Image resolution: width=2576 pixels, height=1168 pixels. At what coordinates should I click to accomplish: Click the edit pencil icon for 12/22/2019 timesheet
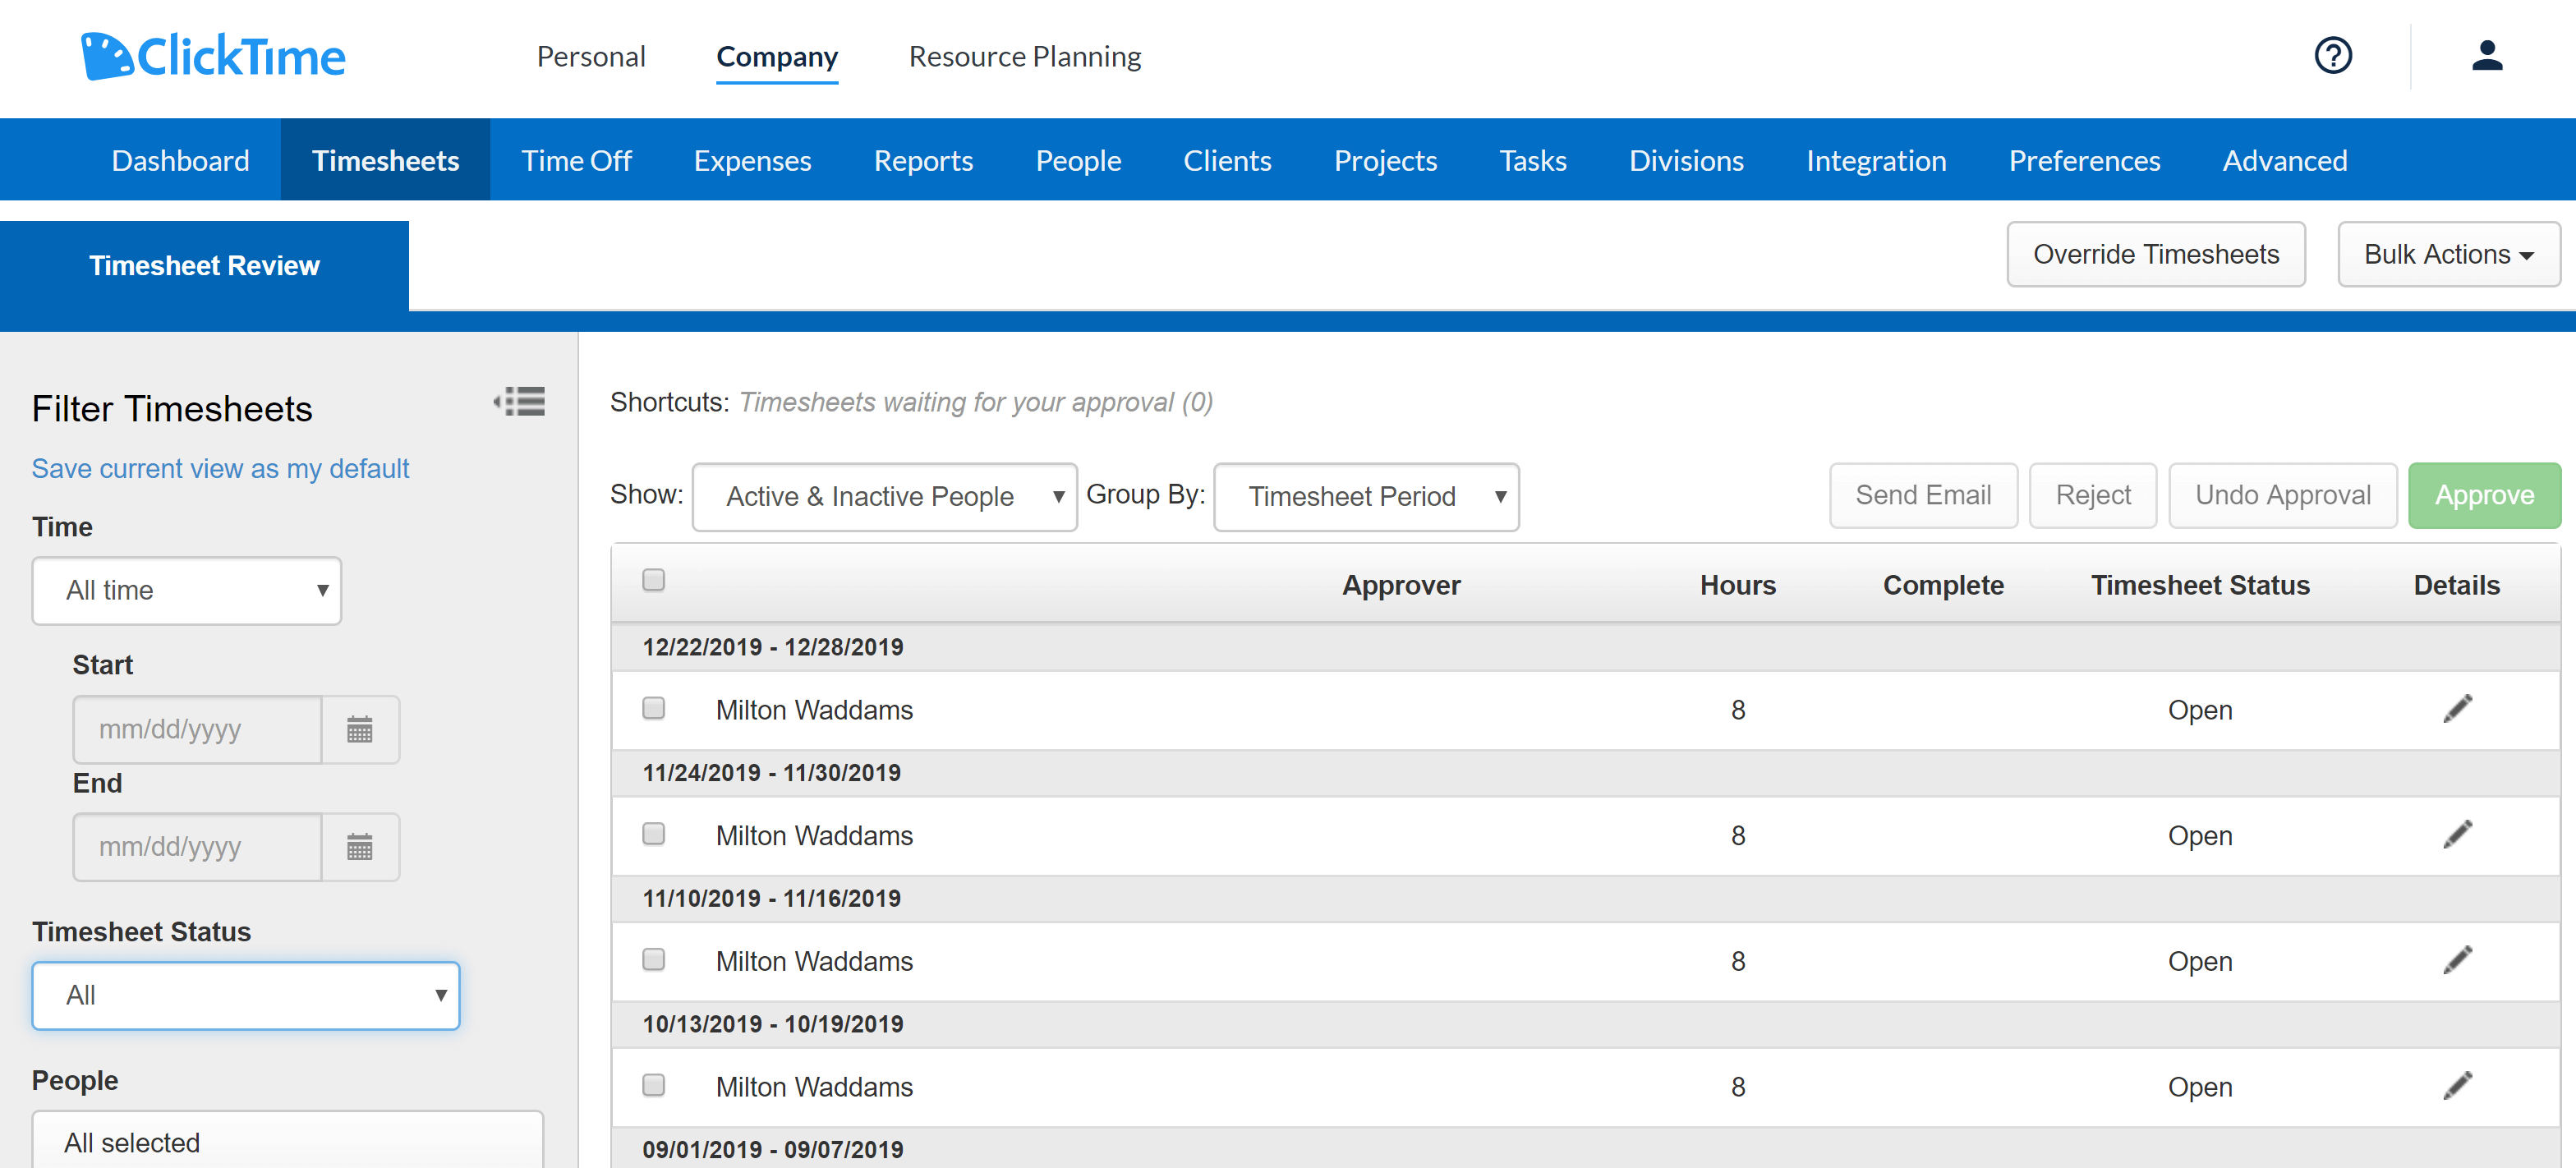(x=2458, y=708)
